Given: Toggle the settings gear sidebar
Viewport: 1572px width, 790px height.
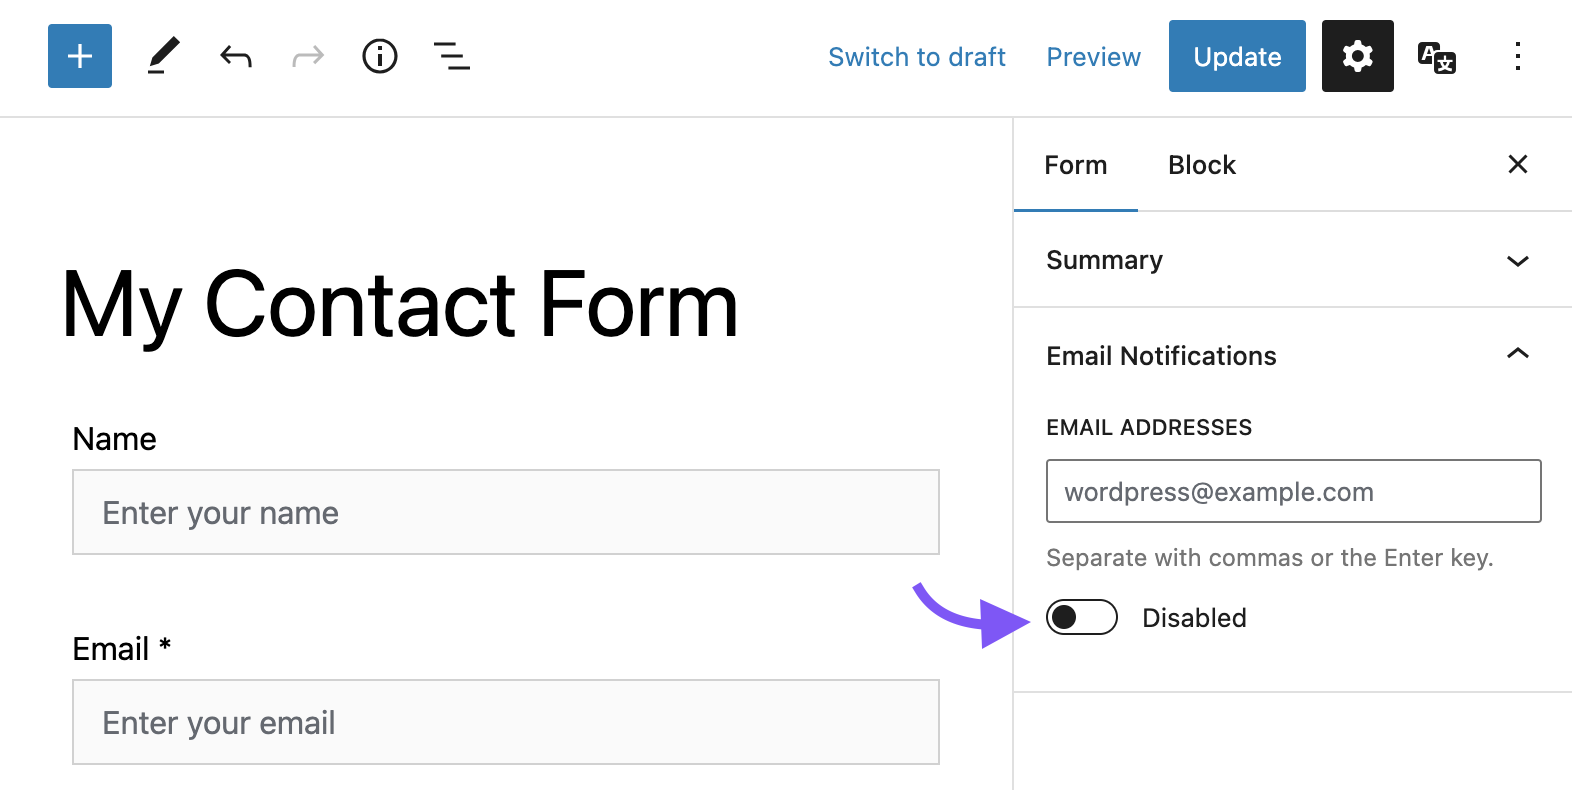Looking at the screenshot, I should pyautogui.click(x=1357, y=56).
